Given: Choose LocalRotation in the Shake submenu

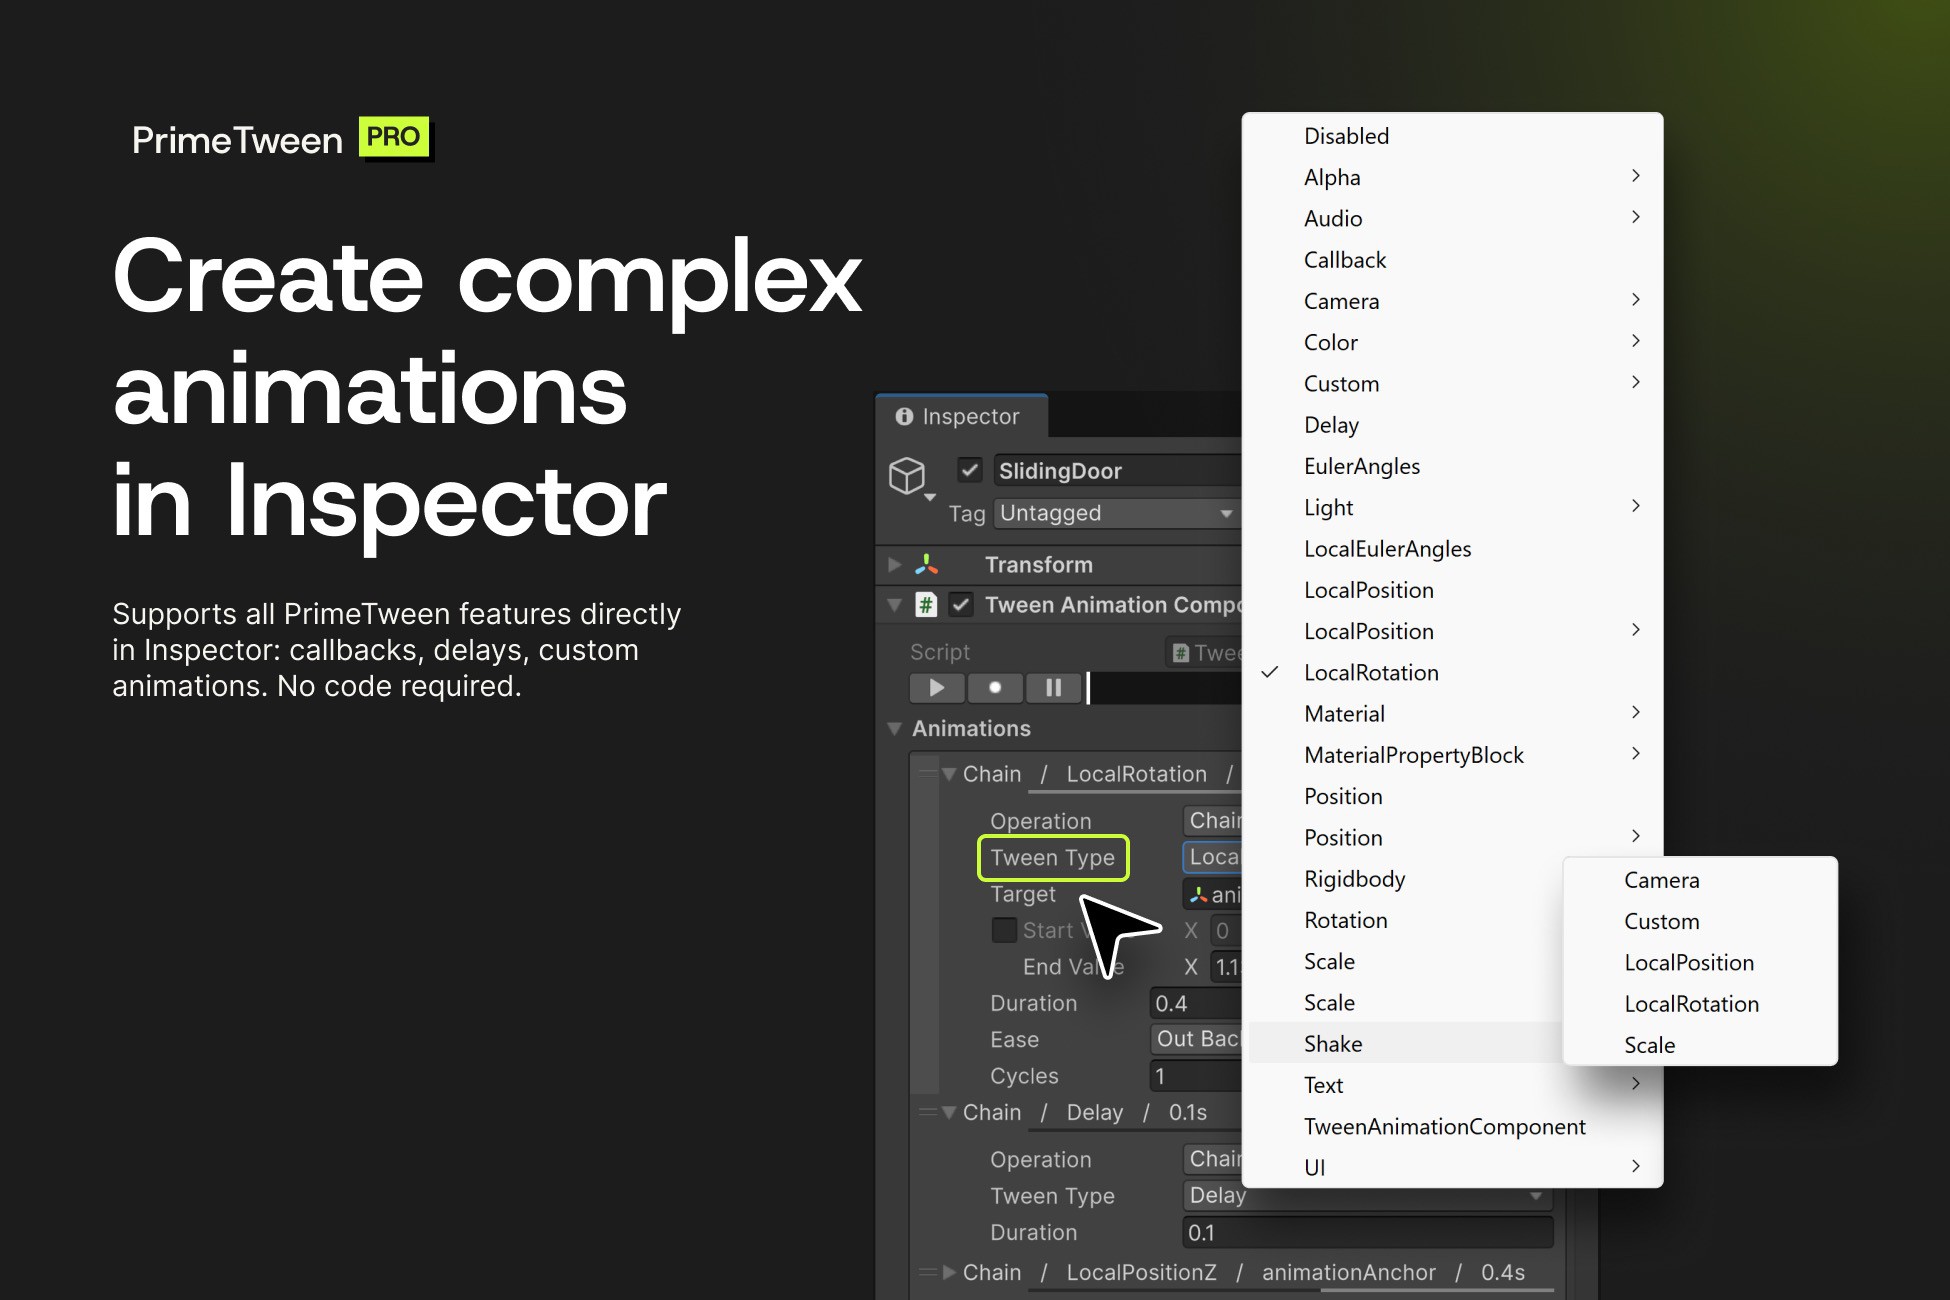Looking at the screenshot, I should 1700,1004.
